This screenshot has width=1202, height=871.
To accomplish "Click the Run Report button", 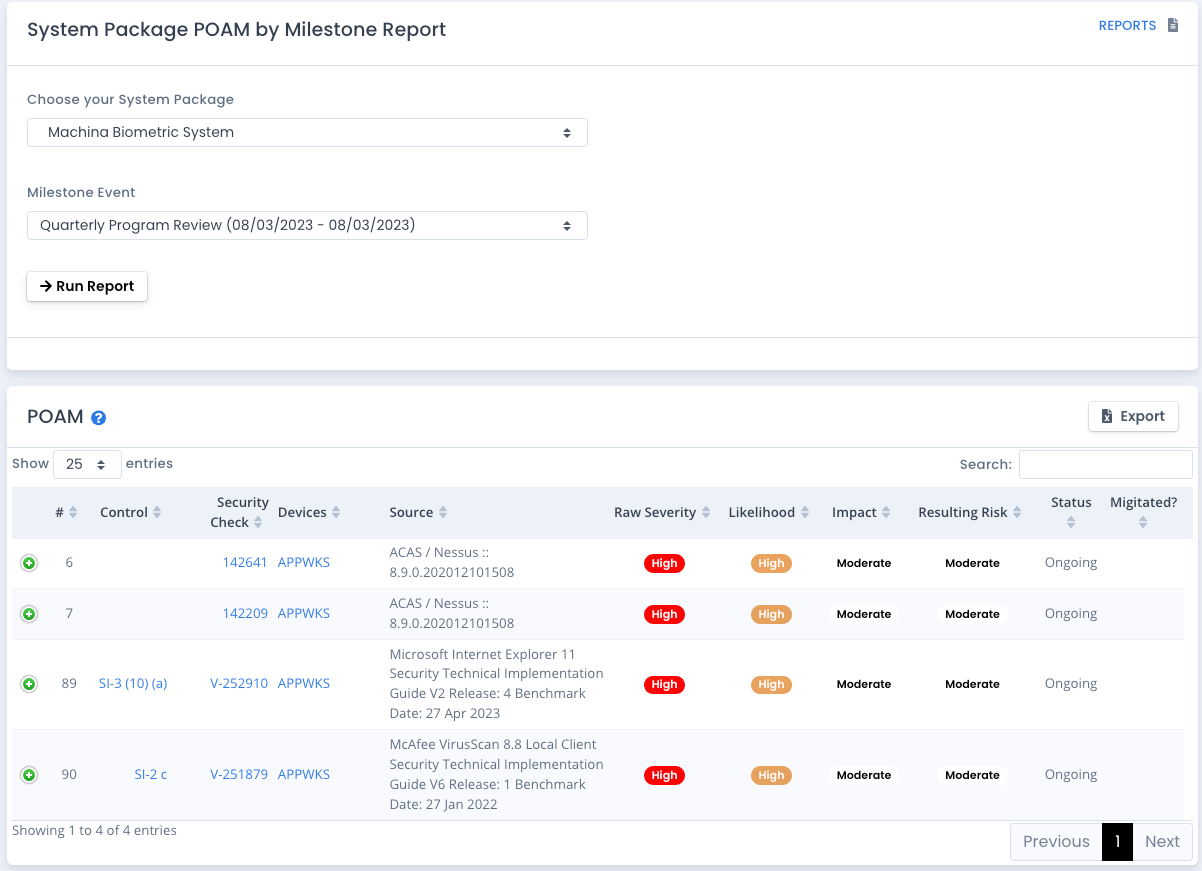I will (87, 286).
